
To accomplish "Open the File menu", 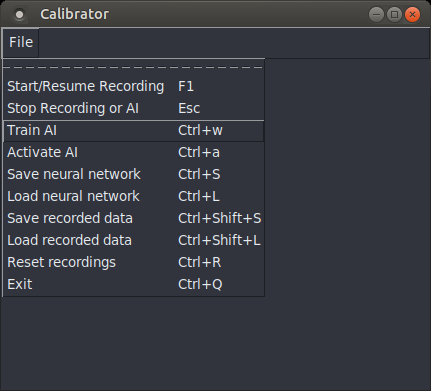I will (21, 43).
